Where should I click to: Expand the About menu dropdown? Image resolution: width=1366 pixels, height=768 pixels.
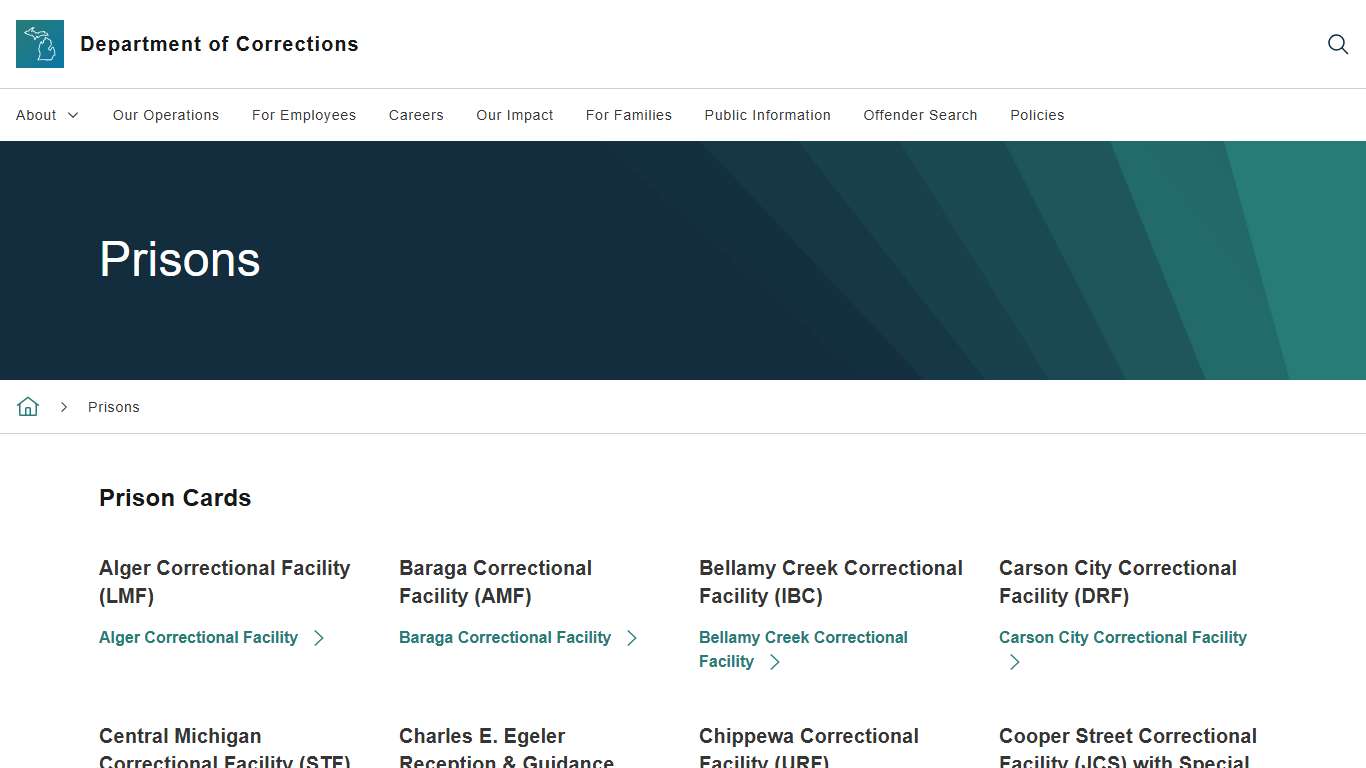click(x=47, y=115)
